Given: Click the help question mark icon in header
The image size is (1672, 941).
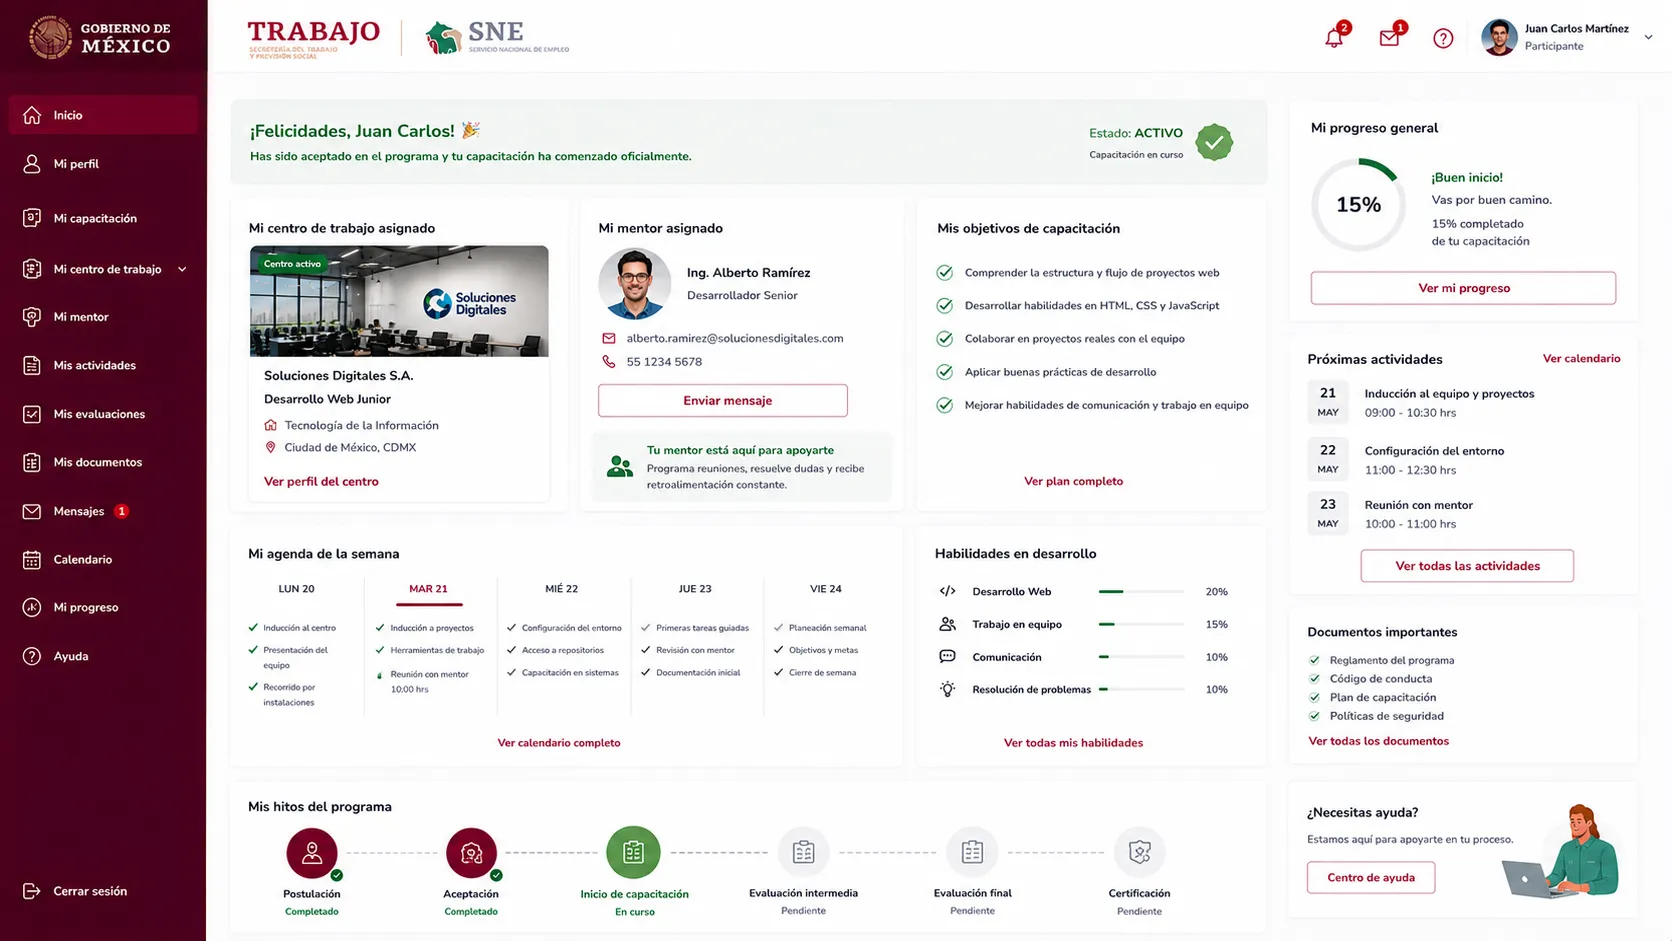Looking at the screenshot, I should [1443, 38].
